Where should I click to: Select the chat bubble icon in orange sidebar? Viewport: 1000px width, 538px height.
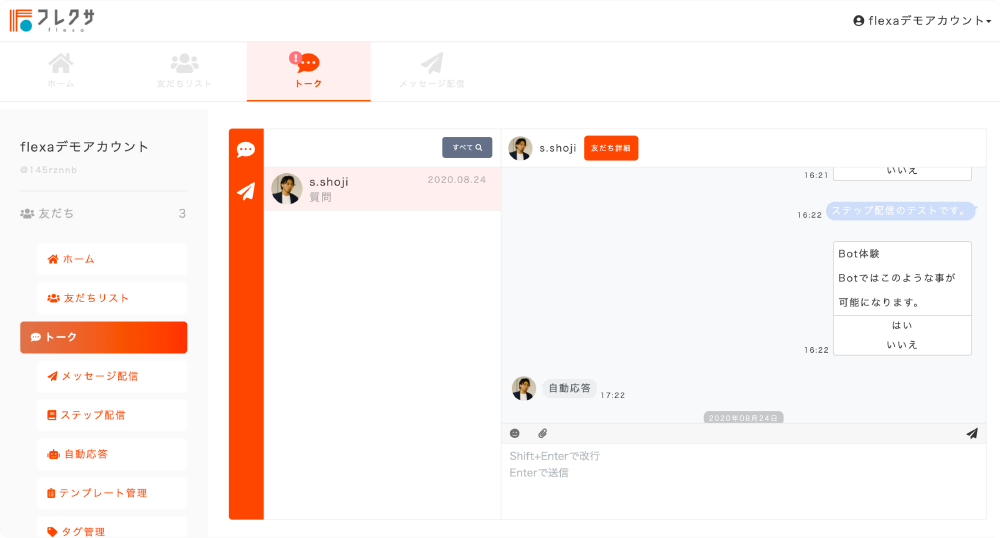(x=246, y=150)
